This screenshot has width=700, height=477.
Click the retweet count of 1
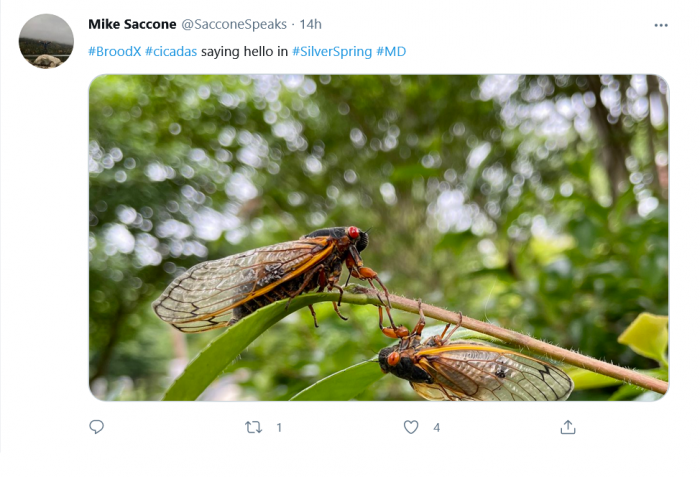point(279,427)
